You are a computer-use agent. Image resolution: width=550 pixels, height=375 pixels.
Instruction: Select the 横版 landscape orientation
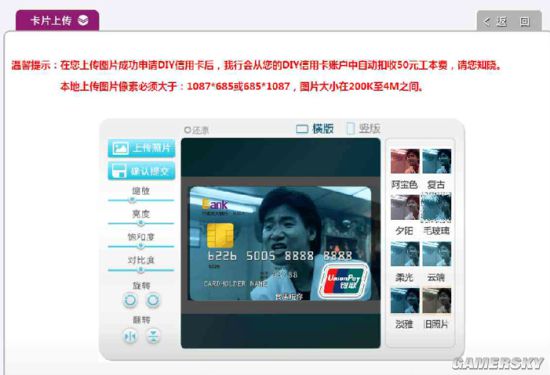coord(314,128)
